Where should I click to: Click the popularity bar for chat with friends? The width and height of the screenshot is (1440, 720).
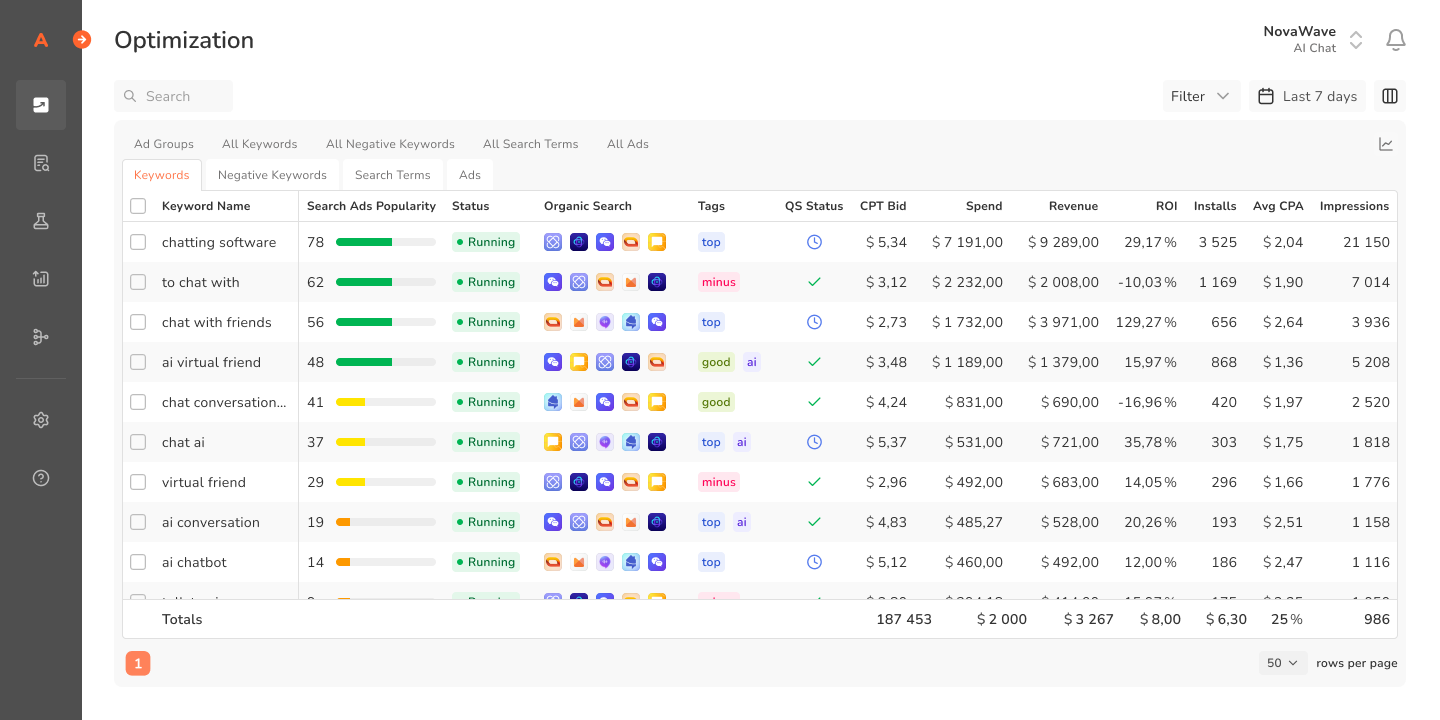[x=385, y=322]
